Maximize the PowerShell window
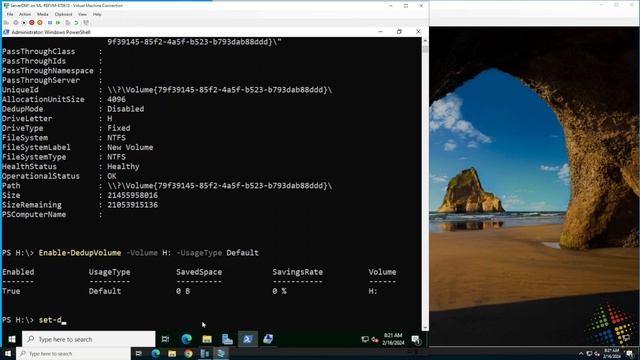The width and height of the screenshot is (640, 360). coord(399,32)
